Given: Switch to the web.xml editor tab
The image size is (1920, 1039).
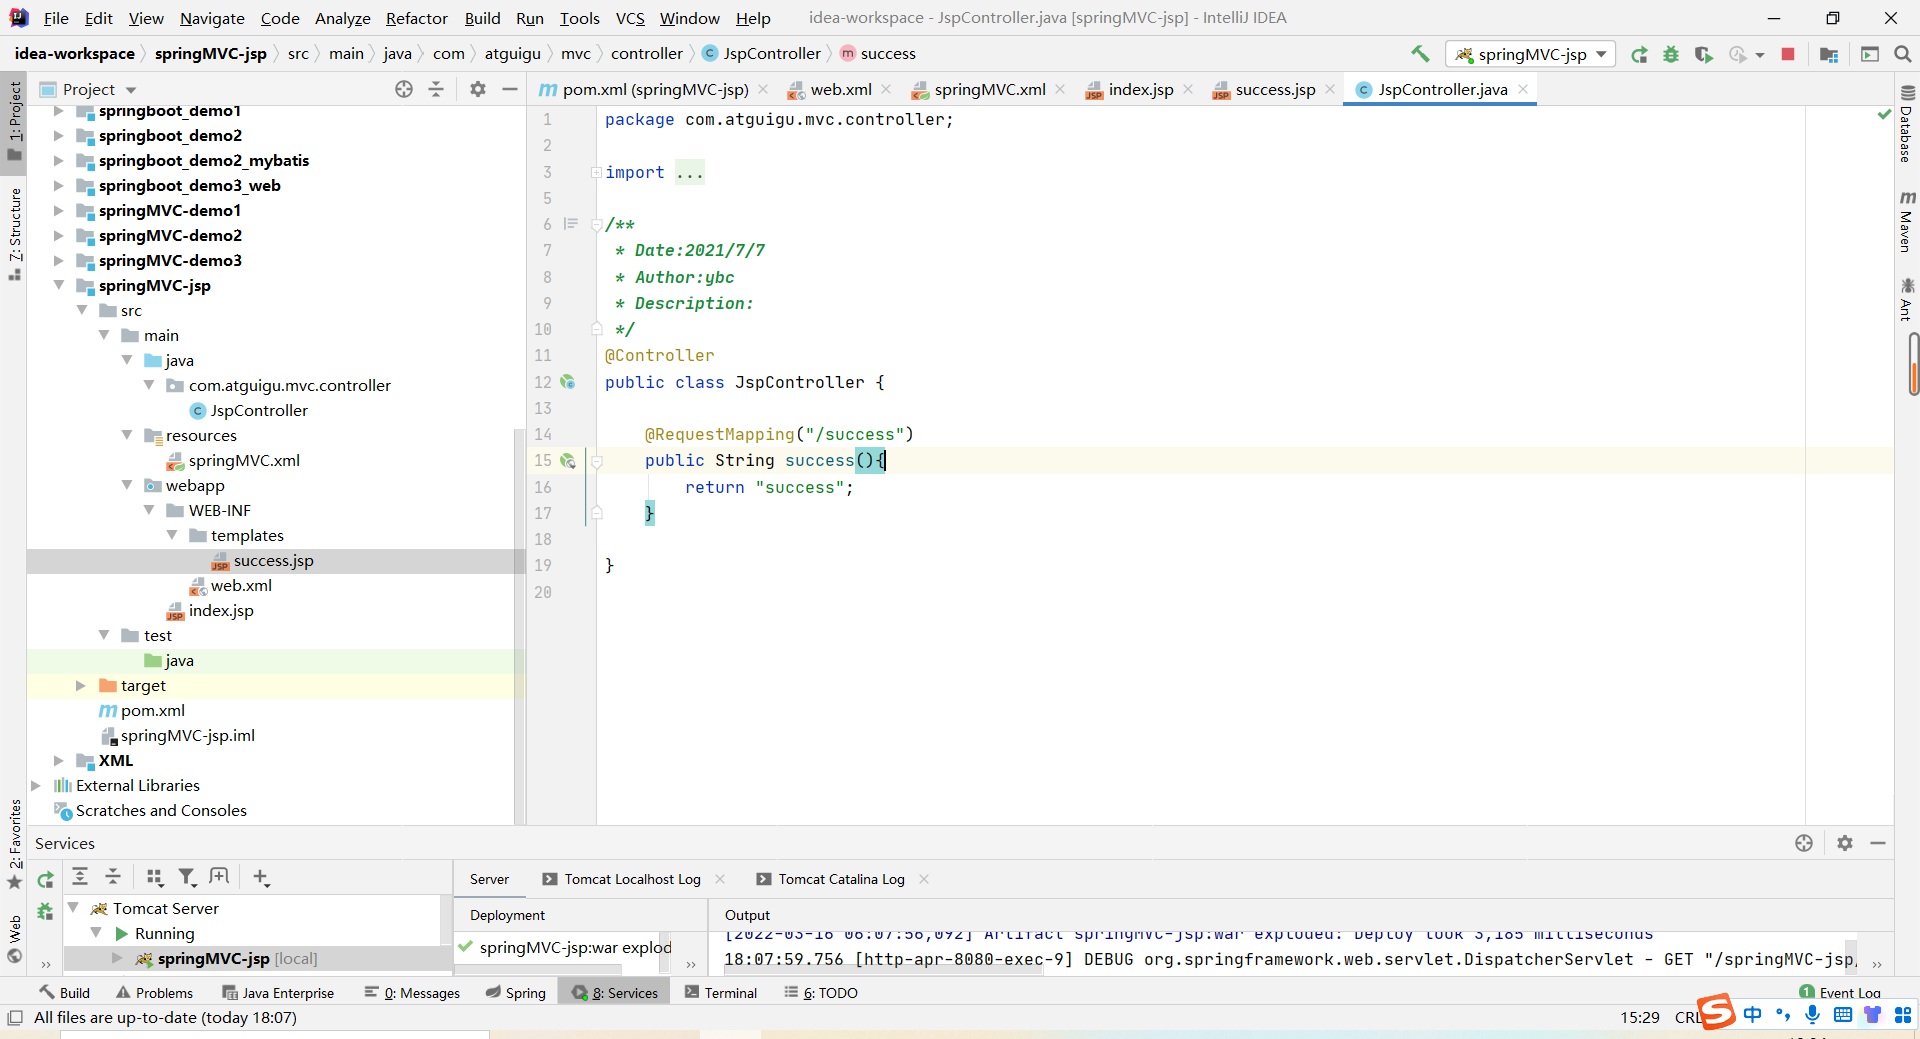Looking at the screenshot, I should click(840, 89).
